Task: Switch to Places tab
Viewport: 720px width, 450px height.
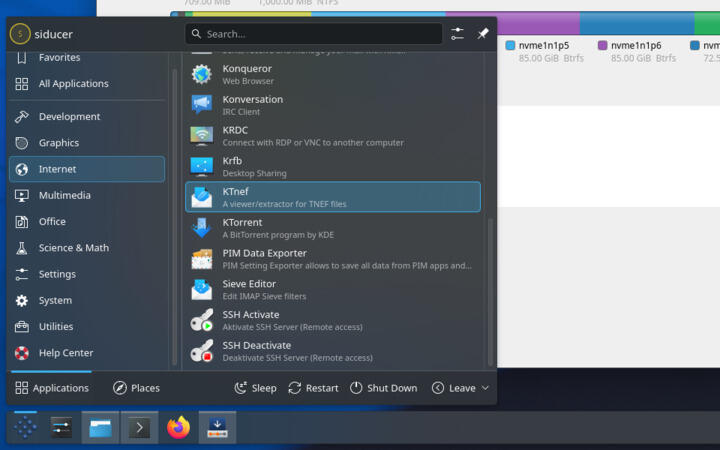Action: coord(136,388)
